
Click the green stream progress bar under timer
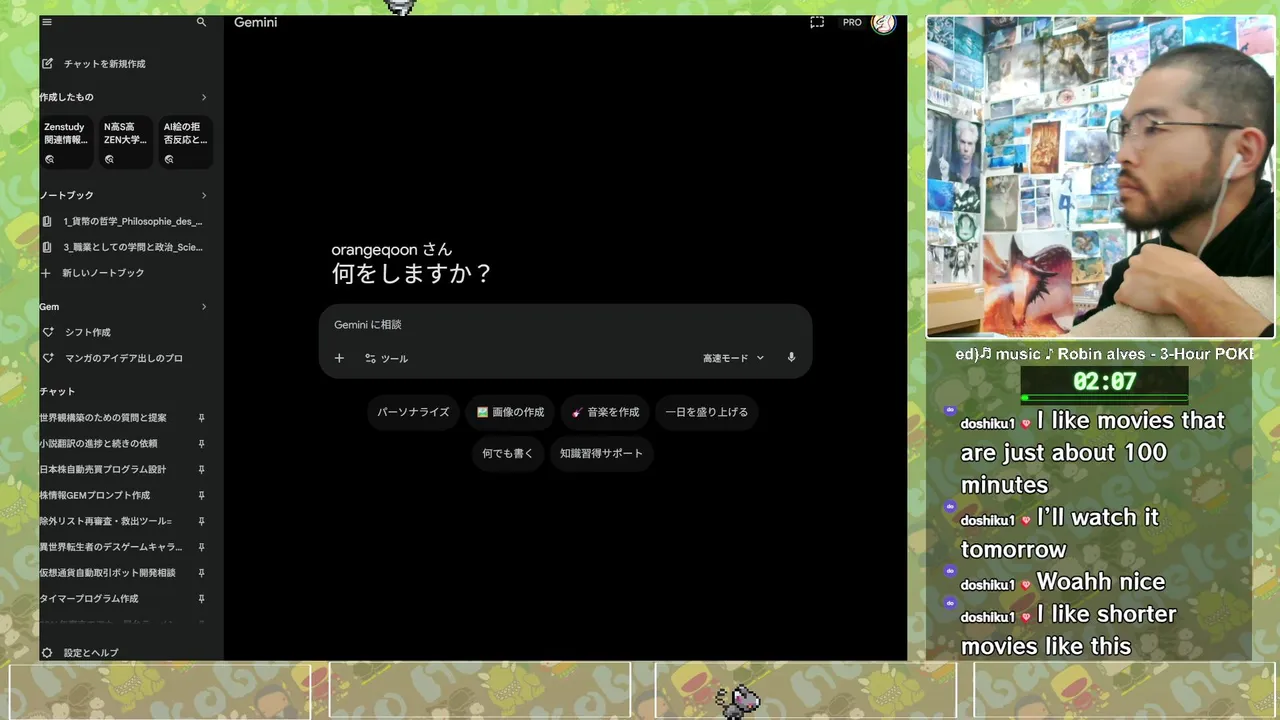click(1104, 398)
